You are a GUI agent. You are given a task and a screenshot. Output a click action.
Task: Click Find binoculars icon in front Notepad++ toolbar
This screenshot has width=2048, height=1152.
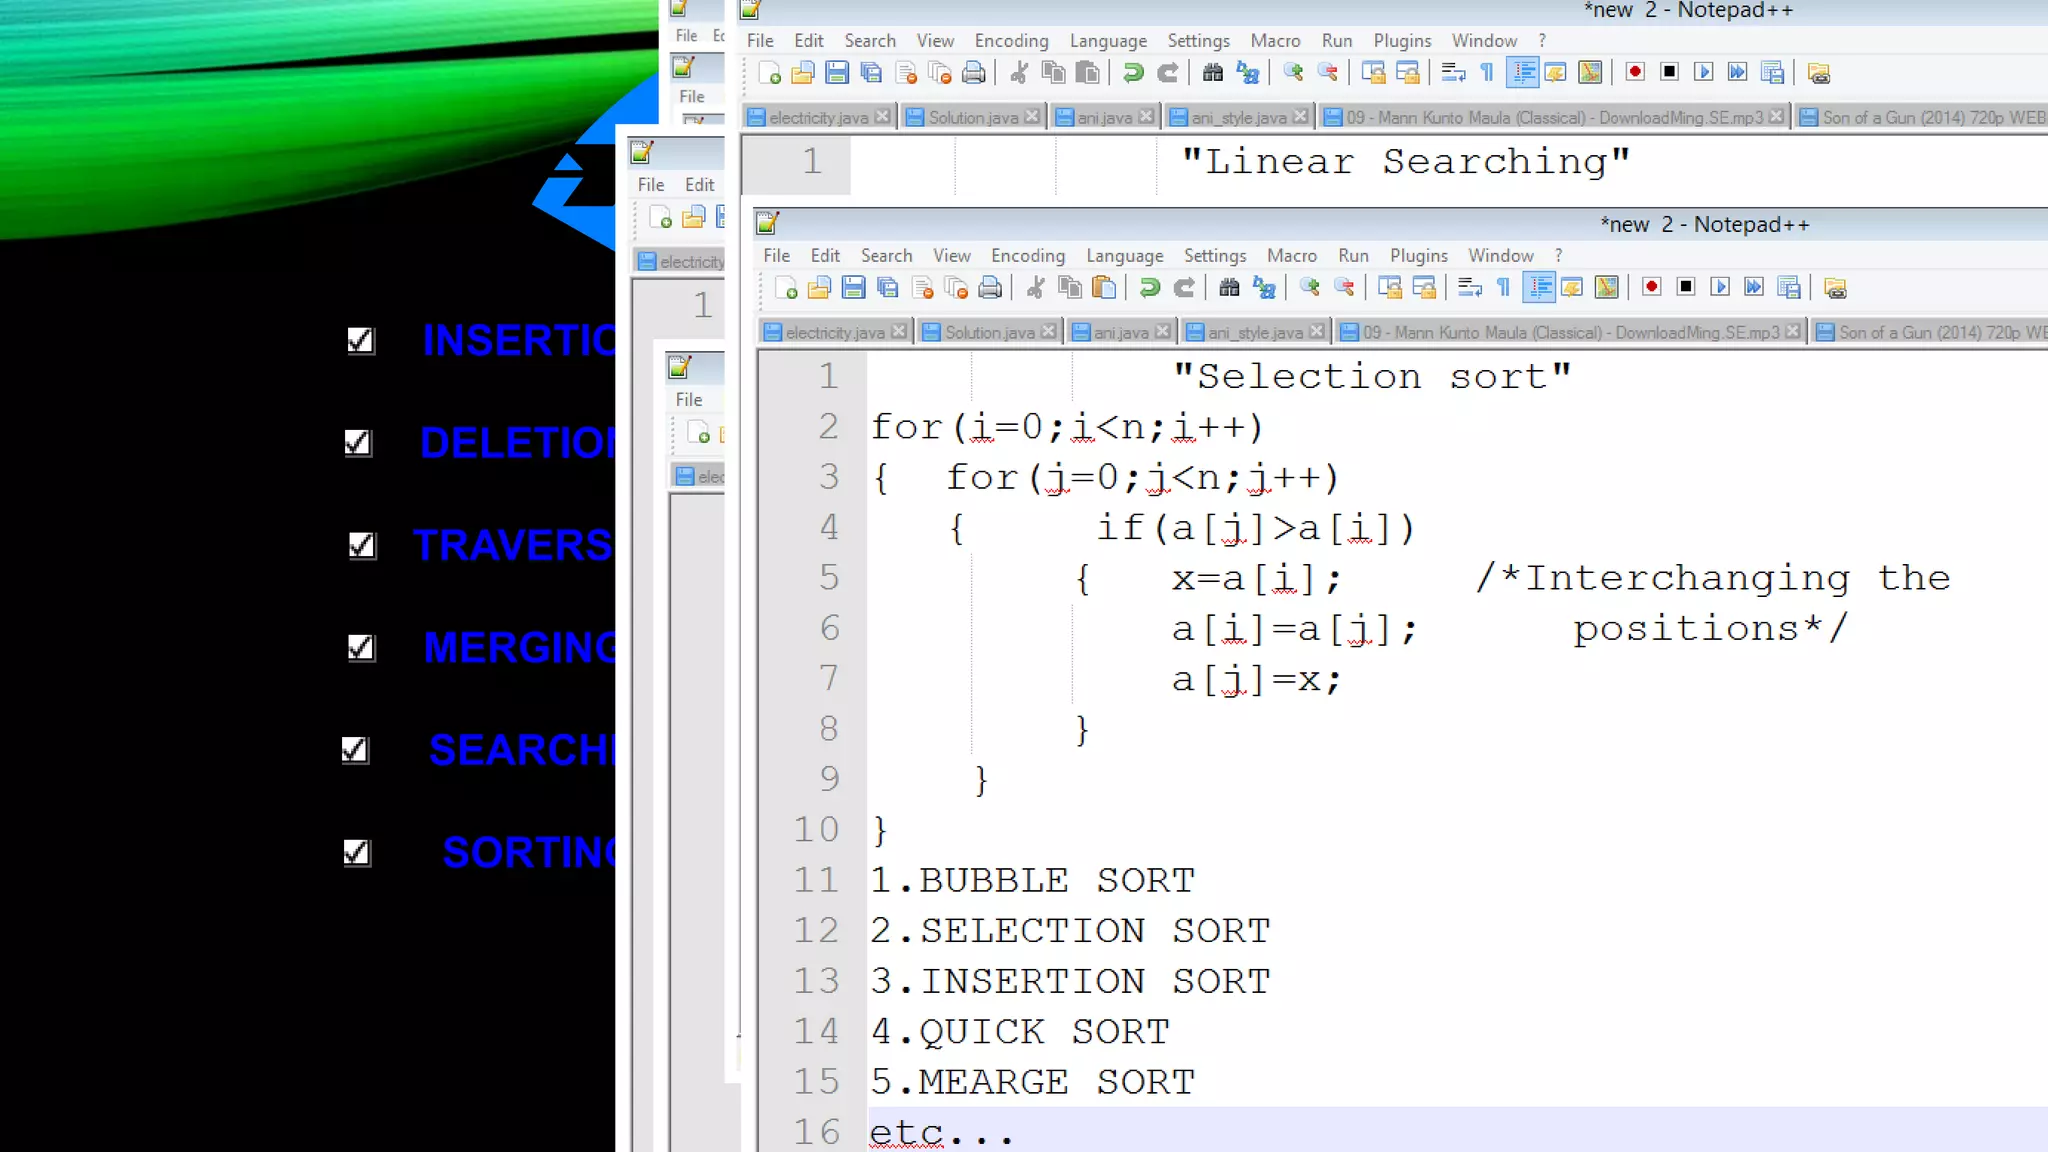[x=1229, y=288]
